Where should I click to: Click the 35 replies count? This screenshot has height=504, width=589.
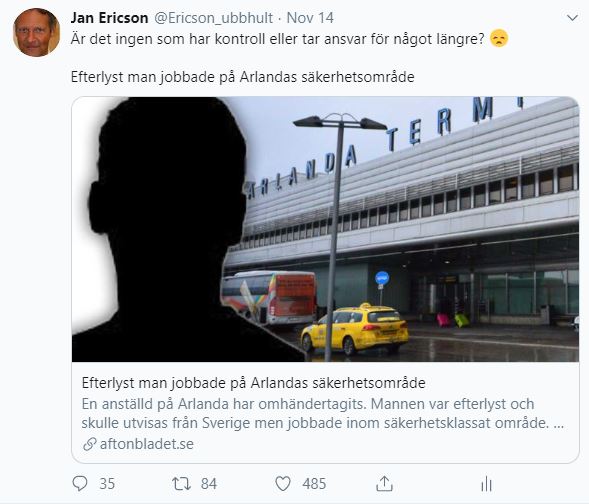click(107, 484)
